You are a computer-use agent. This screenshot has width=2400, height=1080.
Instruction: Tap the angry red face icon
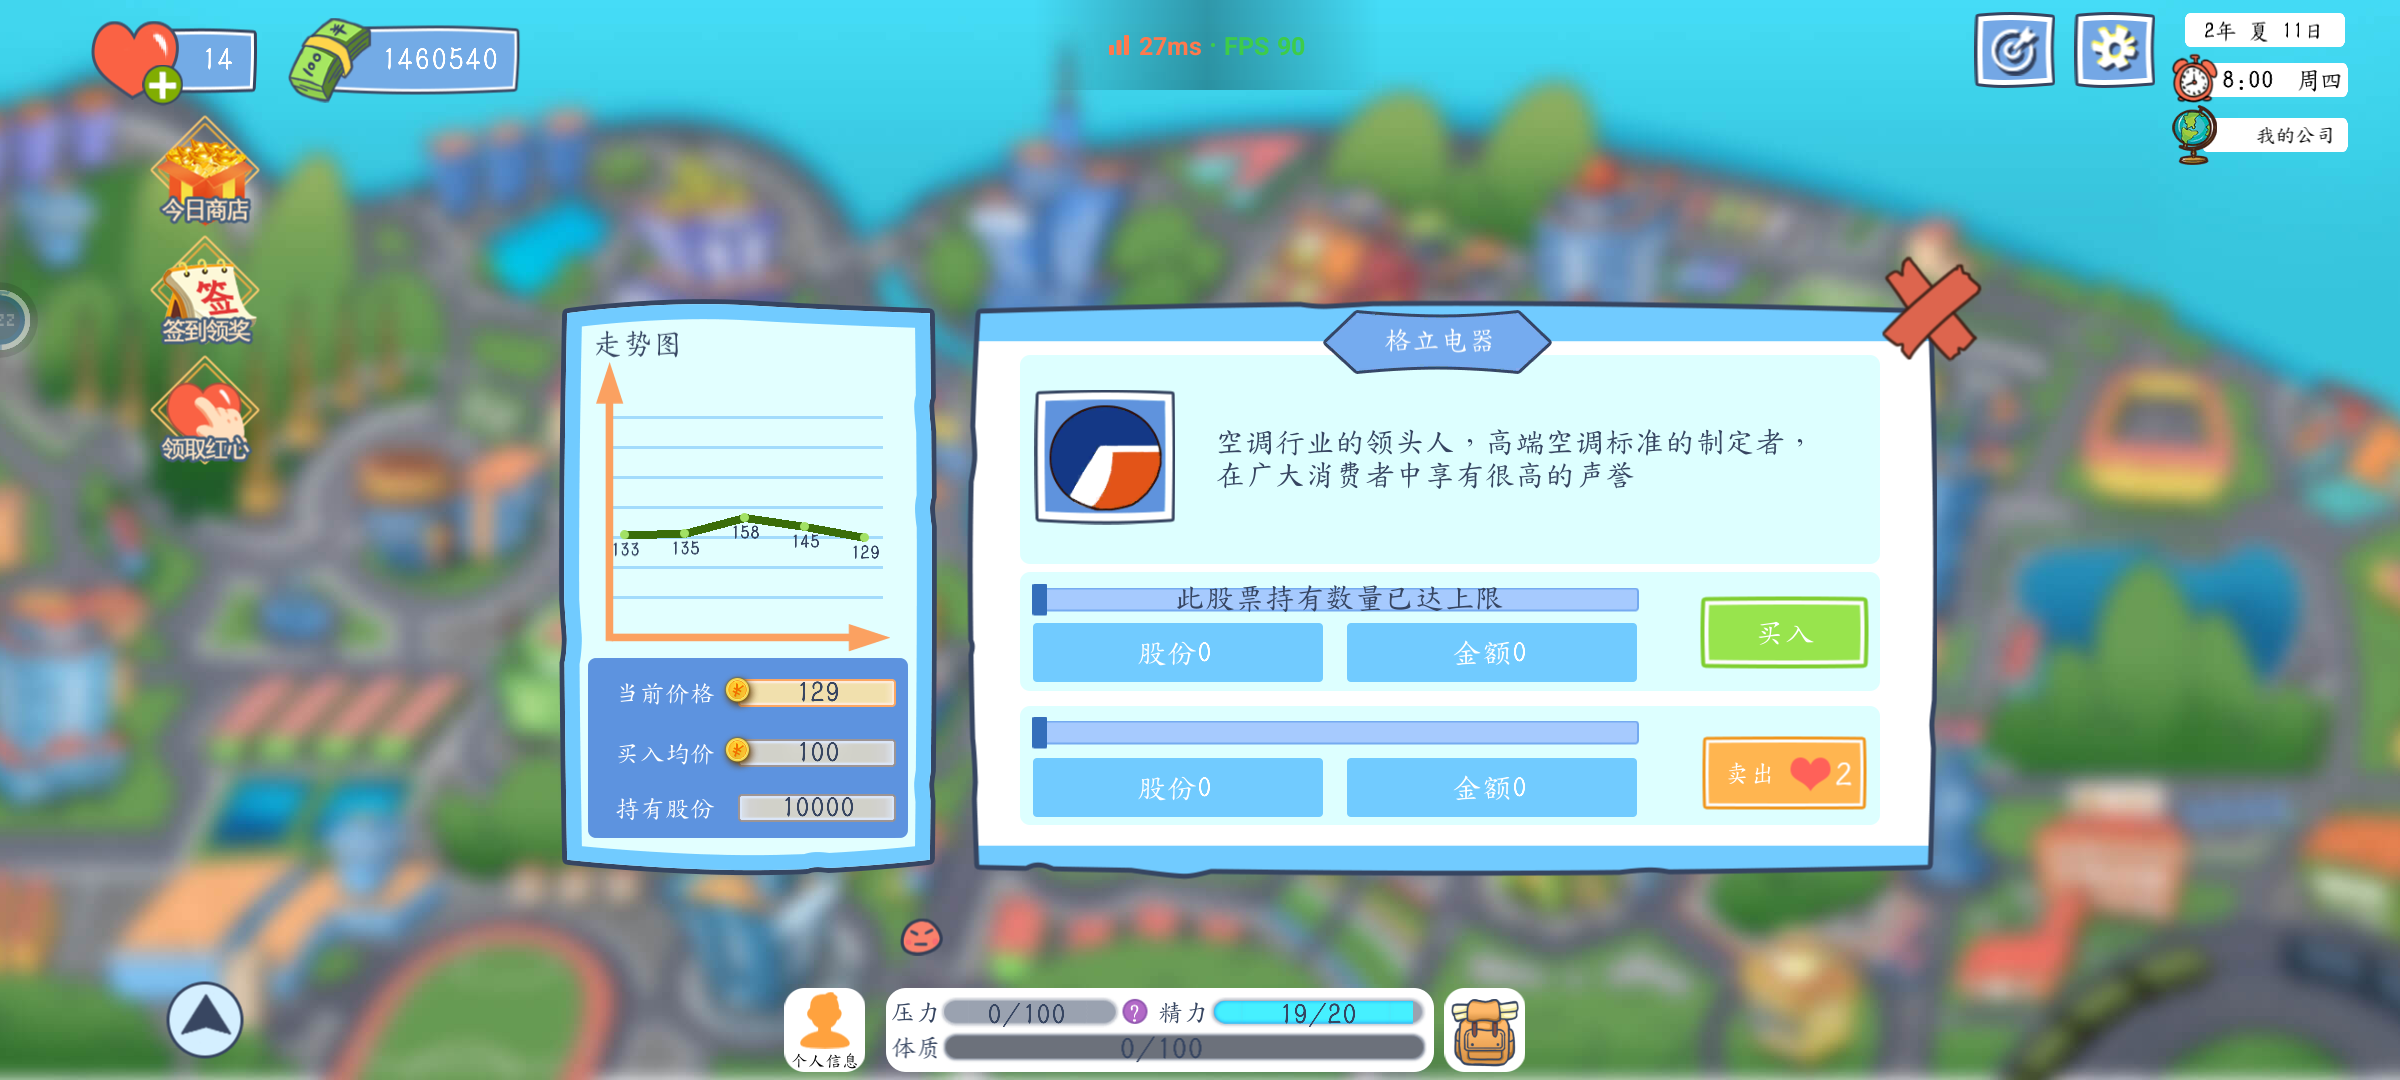click(921, 937)
